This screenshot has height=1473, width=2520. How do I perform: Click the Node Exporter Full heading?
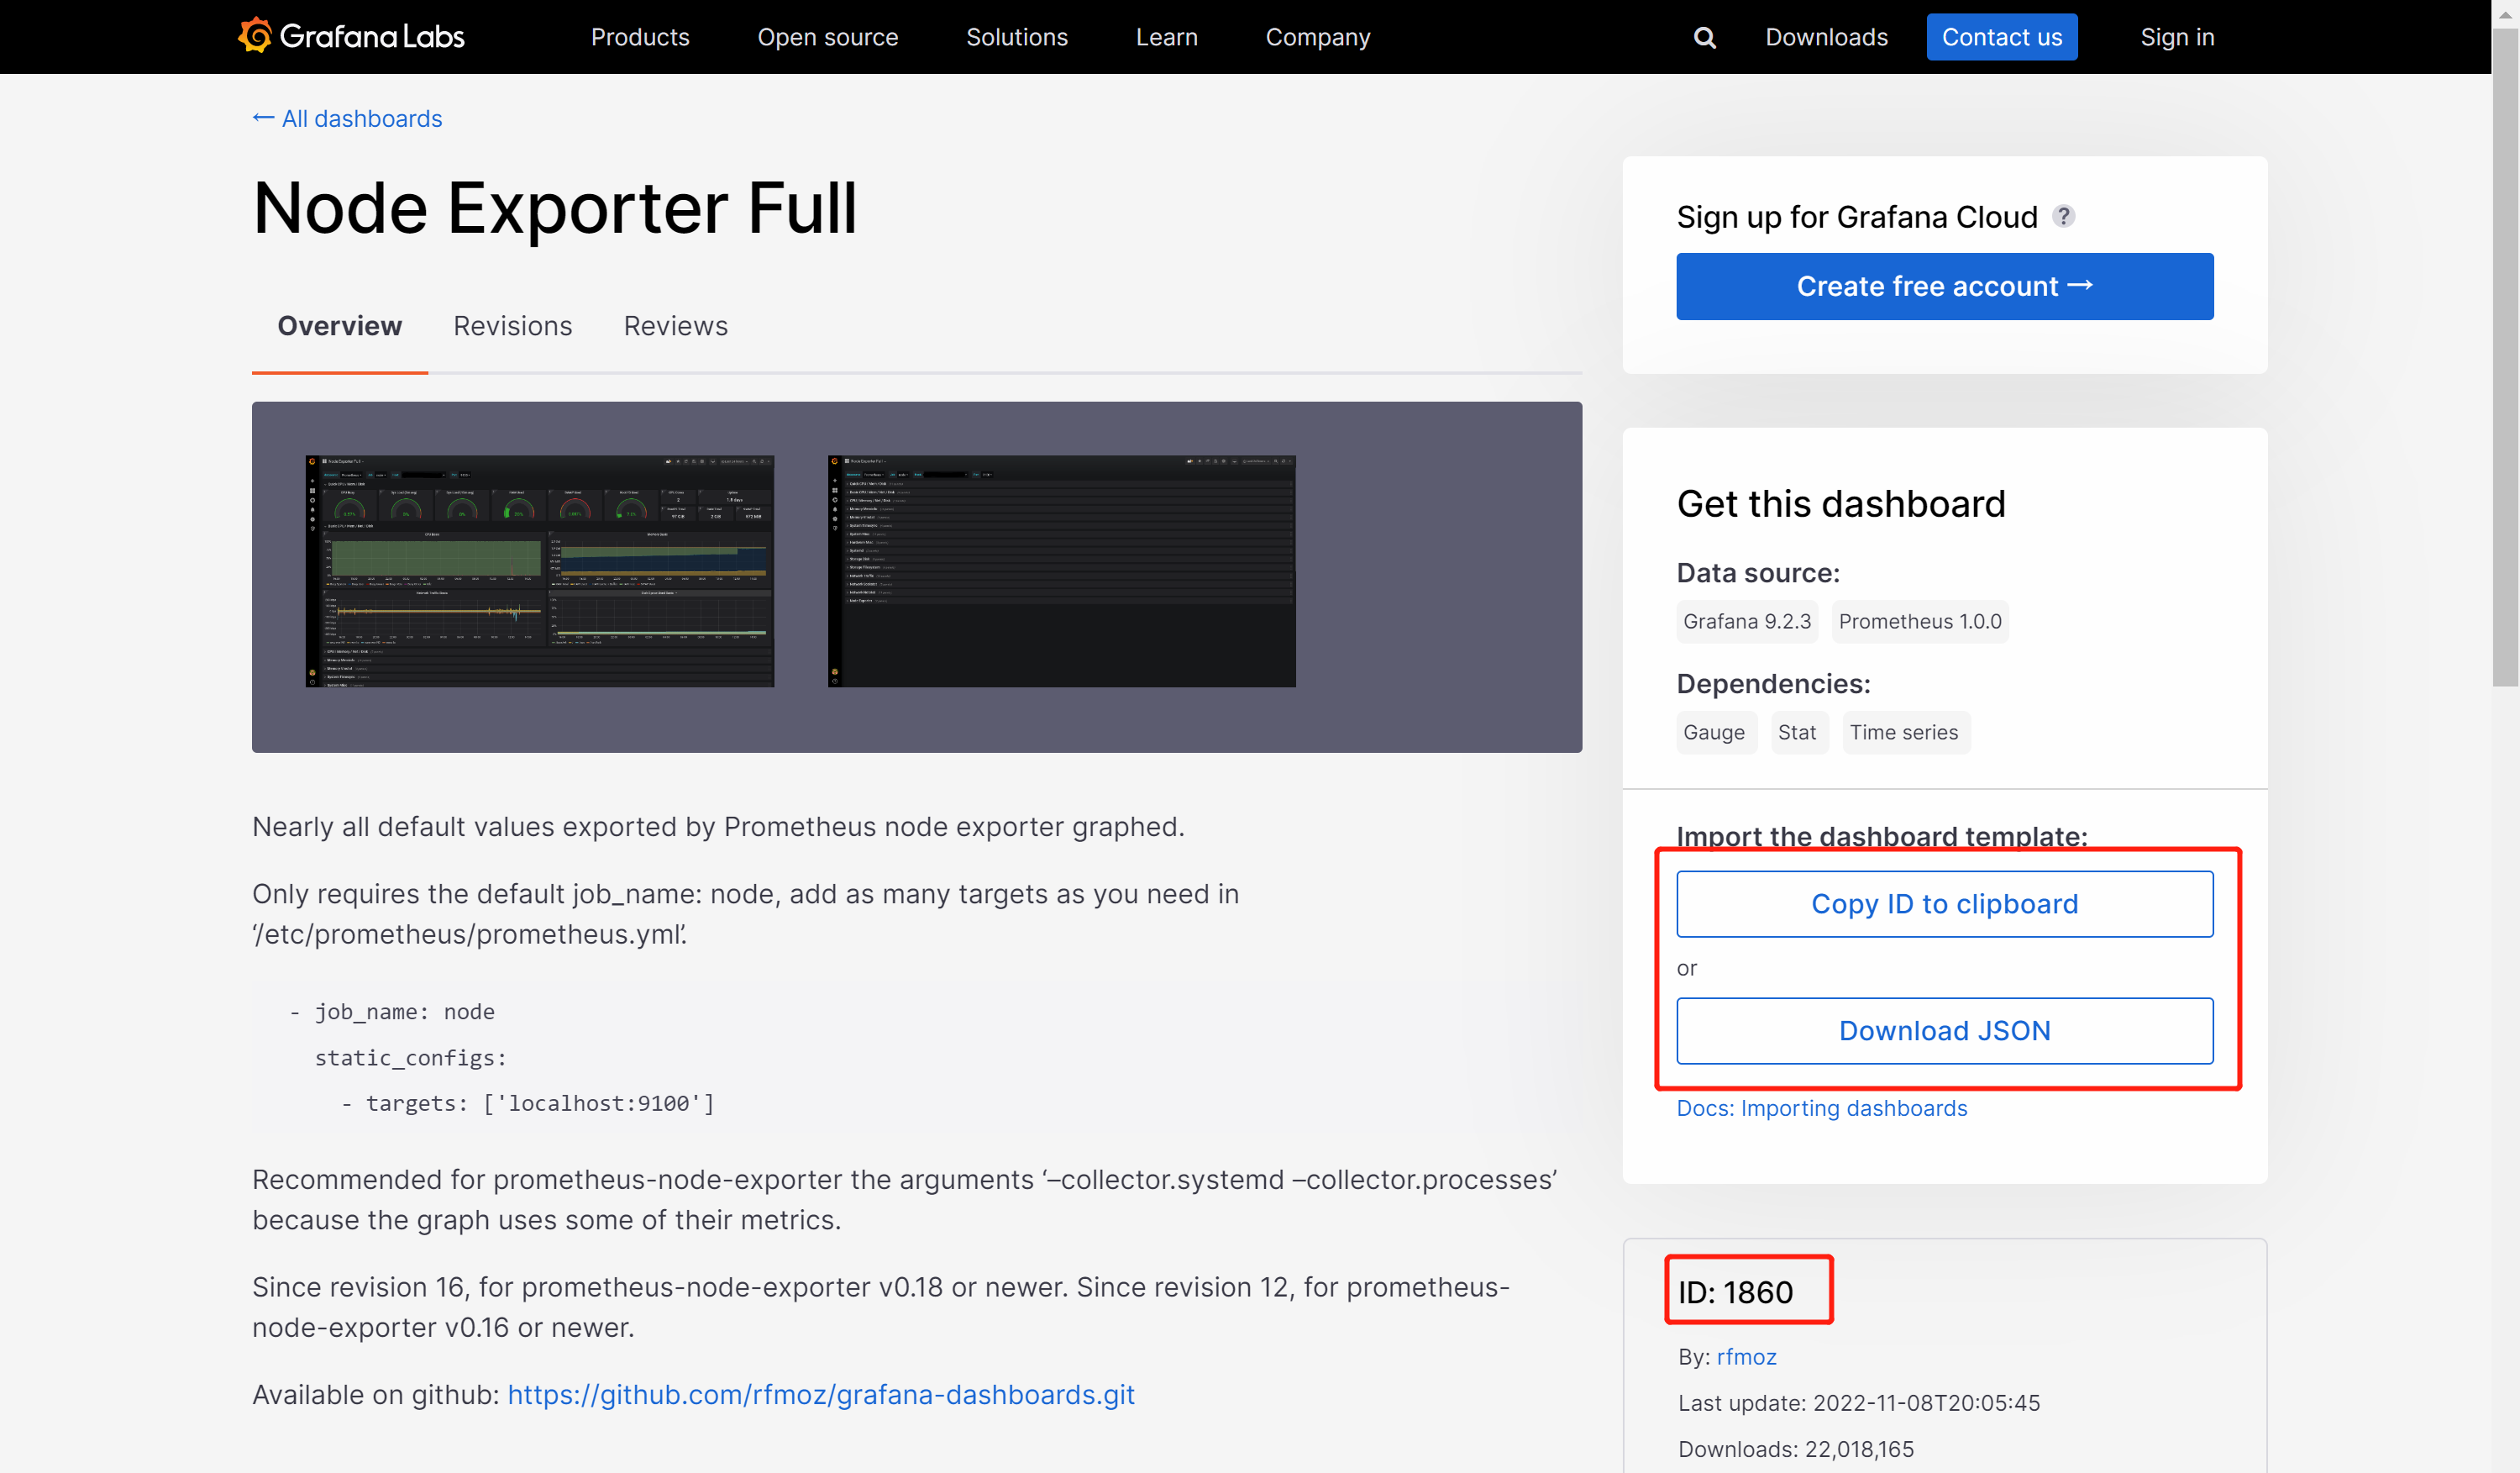555,209
